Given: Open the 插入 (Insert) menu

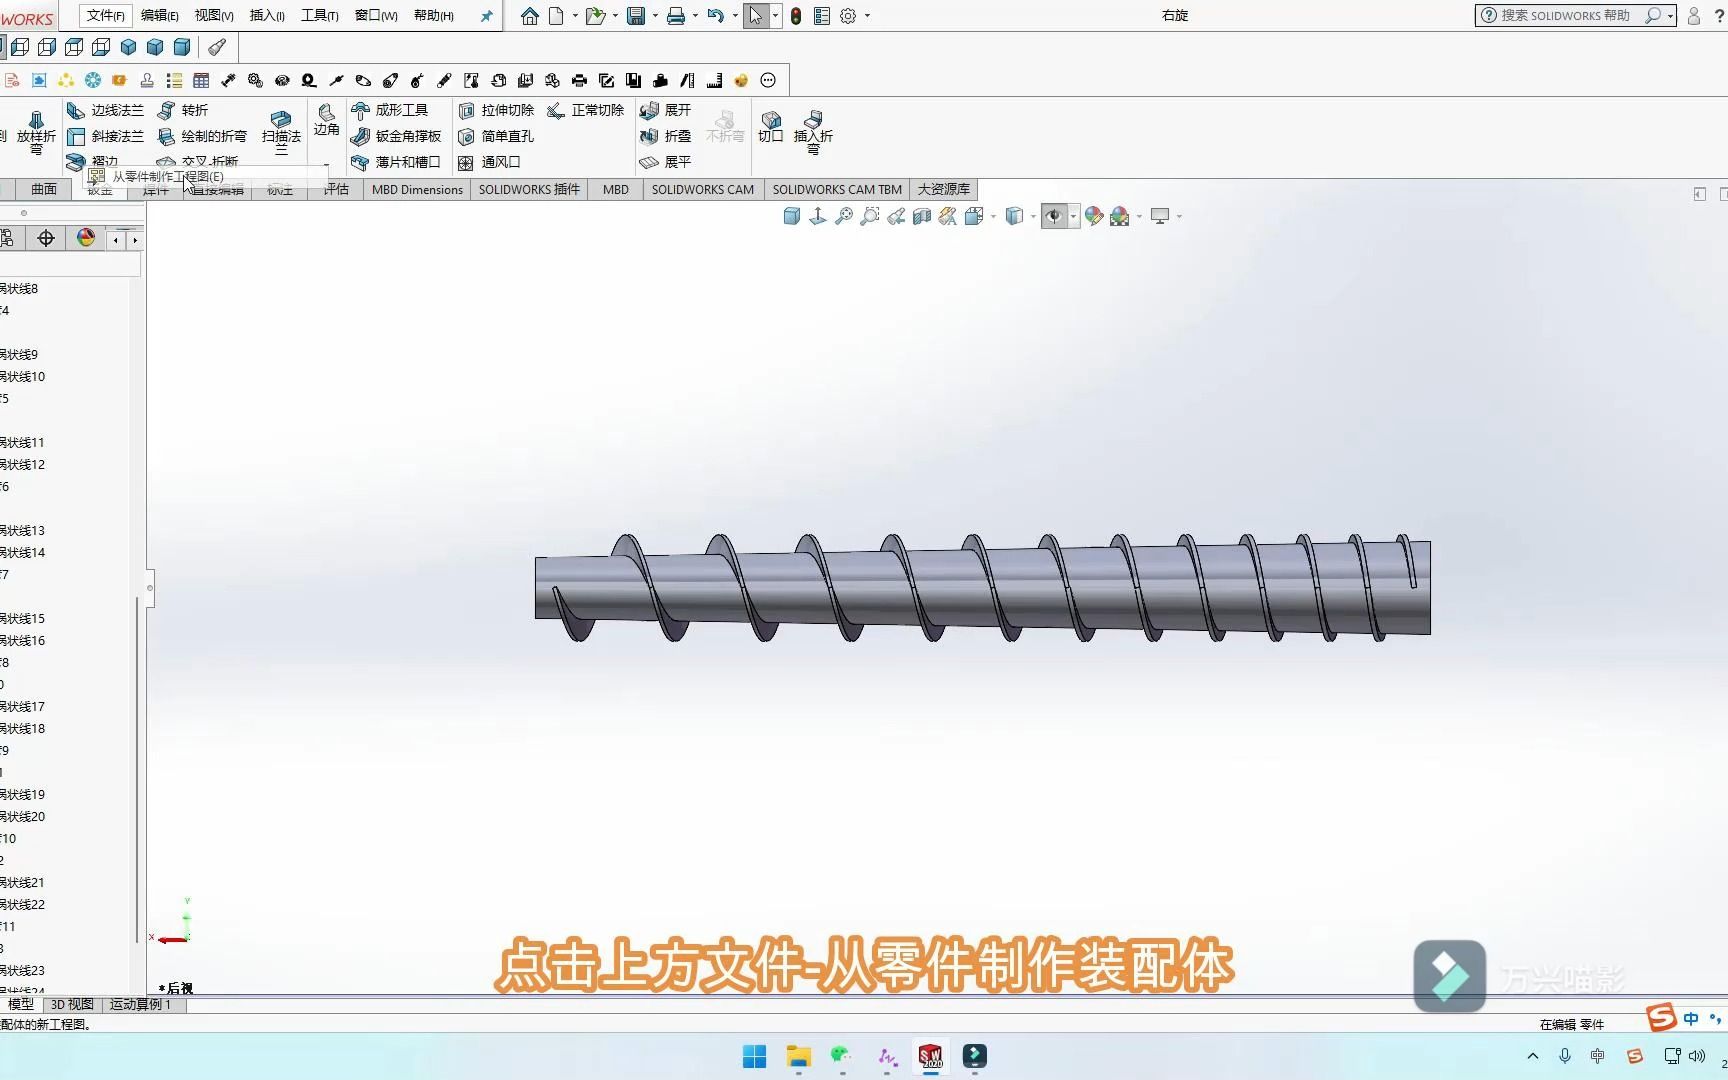Looking at the screenshot, I should click(266, 15).
